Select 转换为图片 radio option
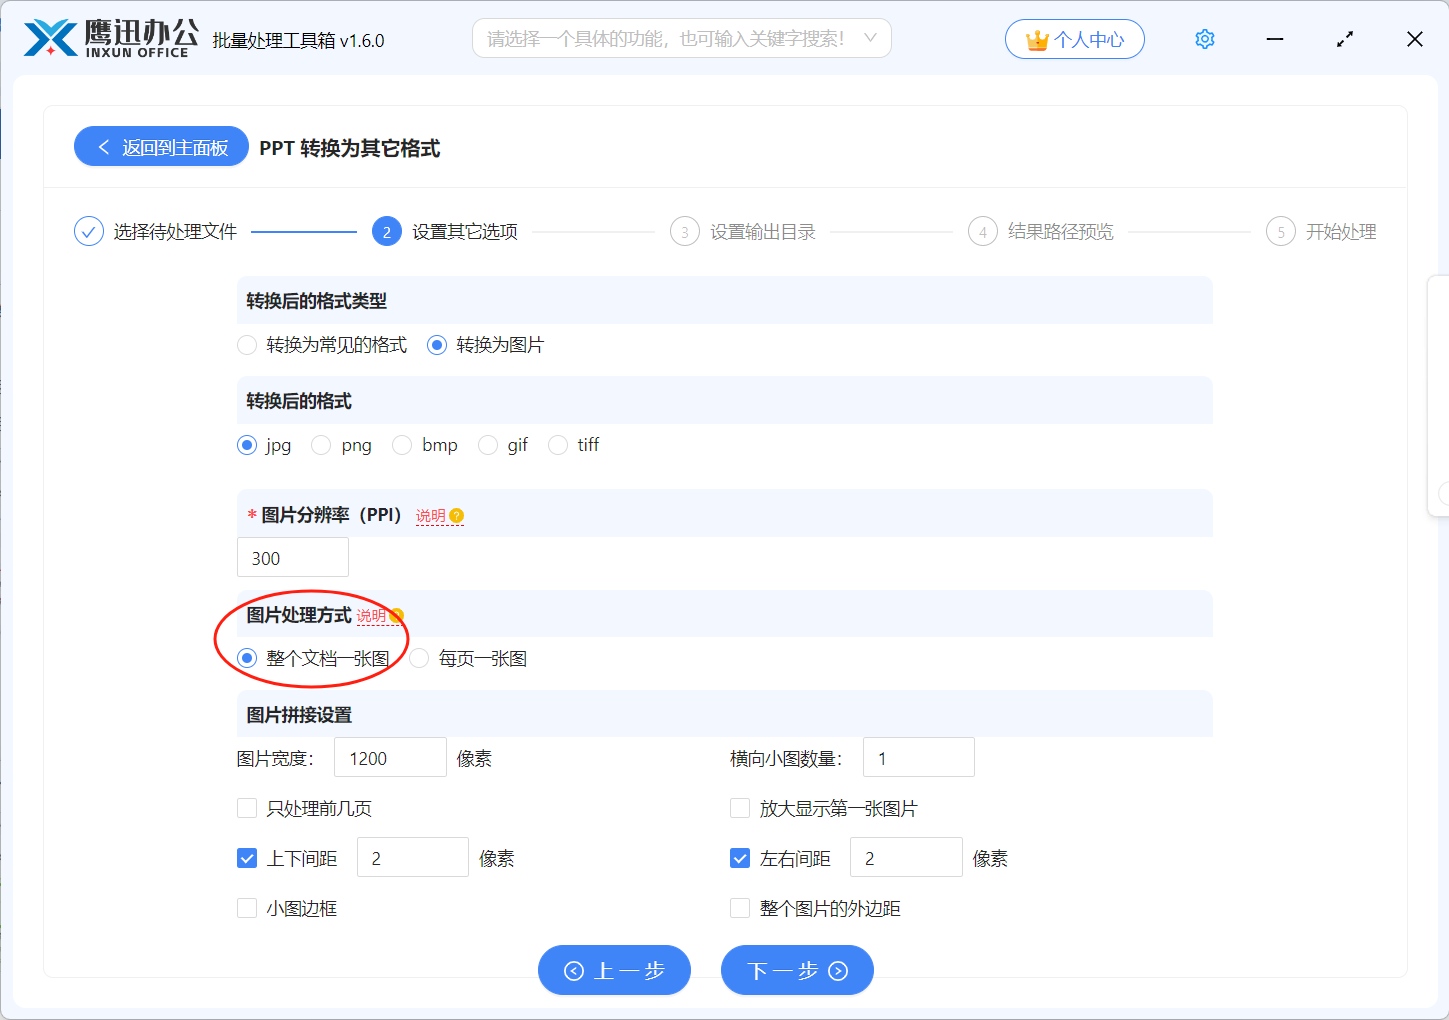Viewport: 1449px width, 1020px height. click(x=437, y=345)
